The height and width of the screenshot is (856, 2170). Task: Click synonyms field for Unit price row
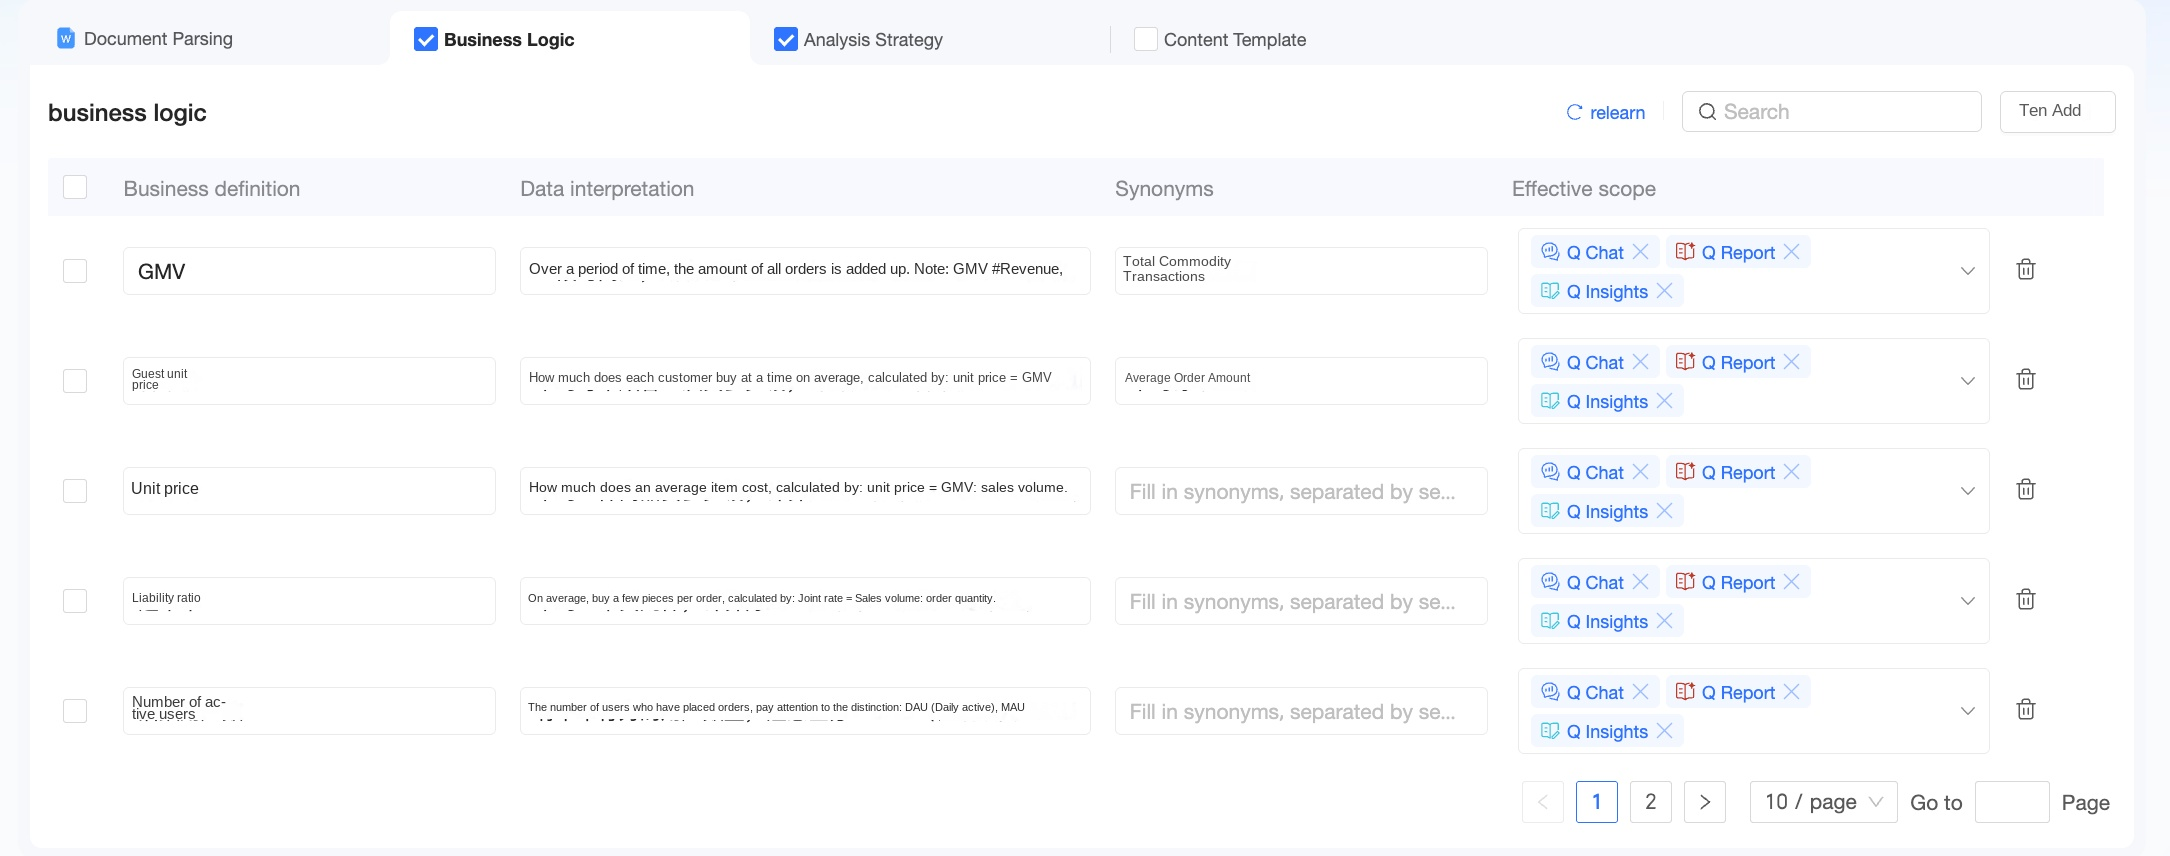(x=1301, y=491)
